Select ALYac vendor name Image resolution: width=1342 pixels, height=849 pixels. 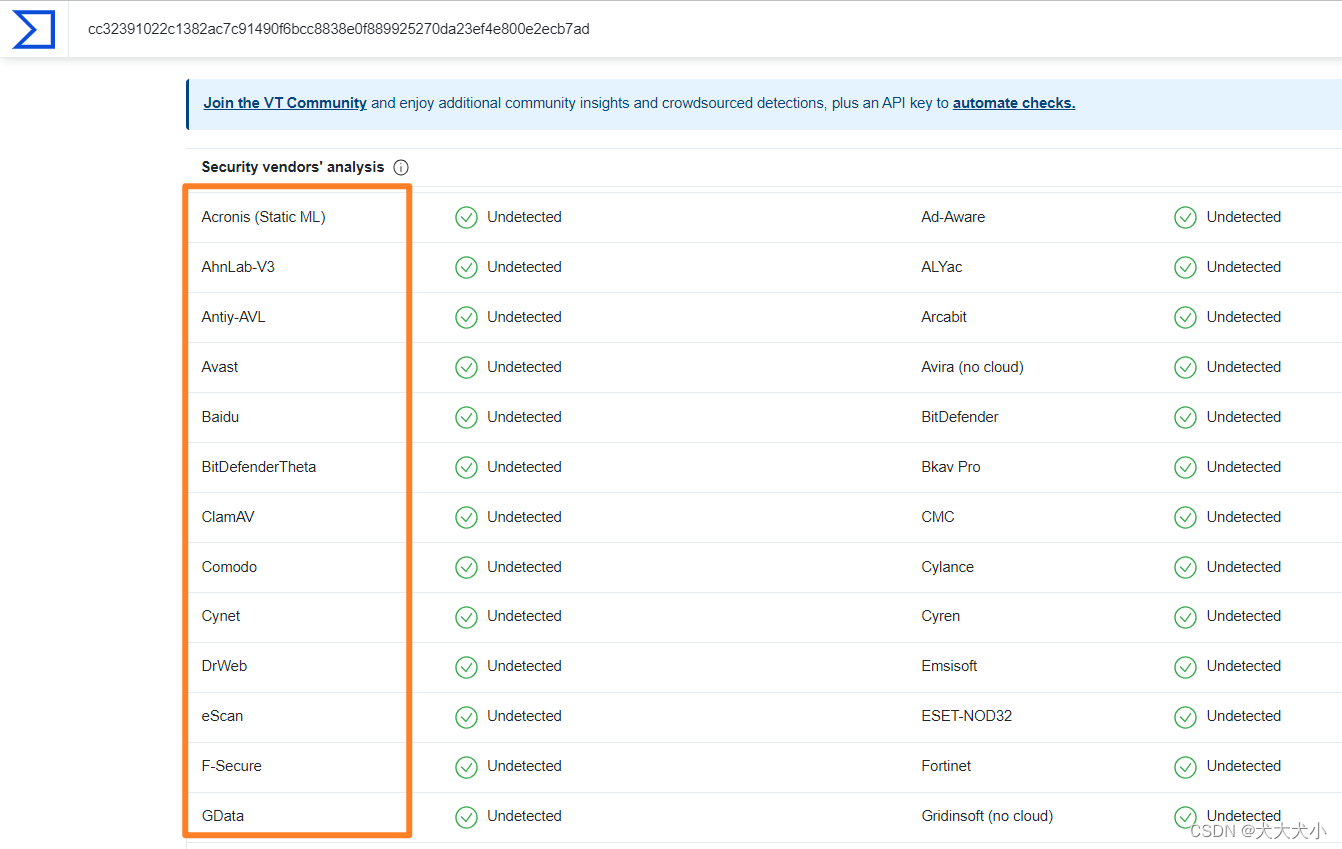coord(942,267)
